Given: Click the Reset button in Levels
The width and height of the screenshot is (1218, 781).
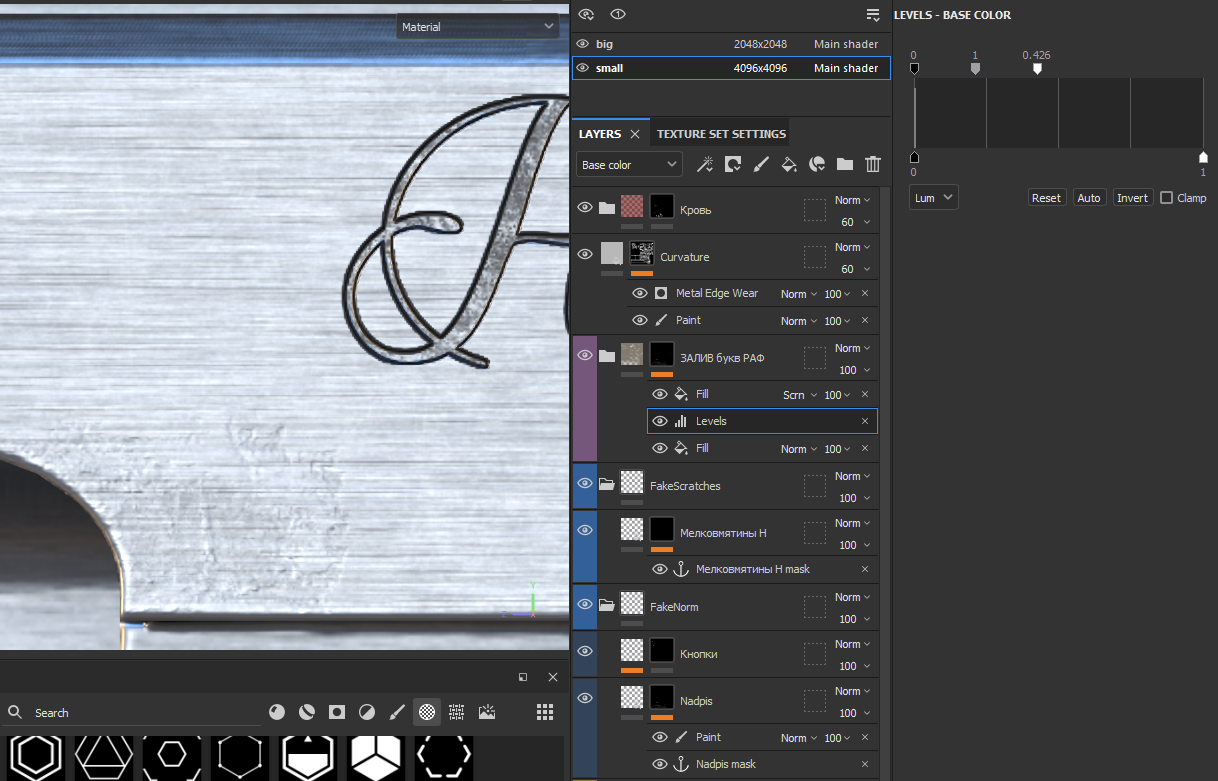Looking at the screenshot, I should point(1046,198).
